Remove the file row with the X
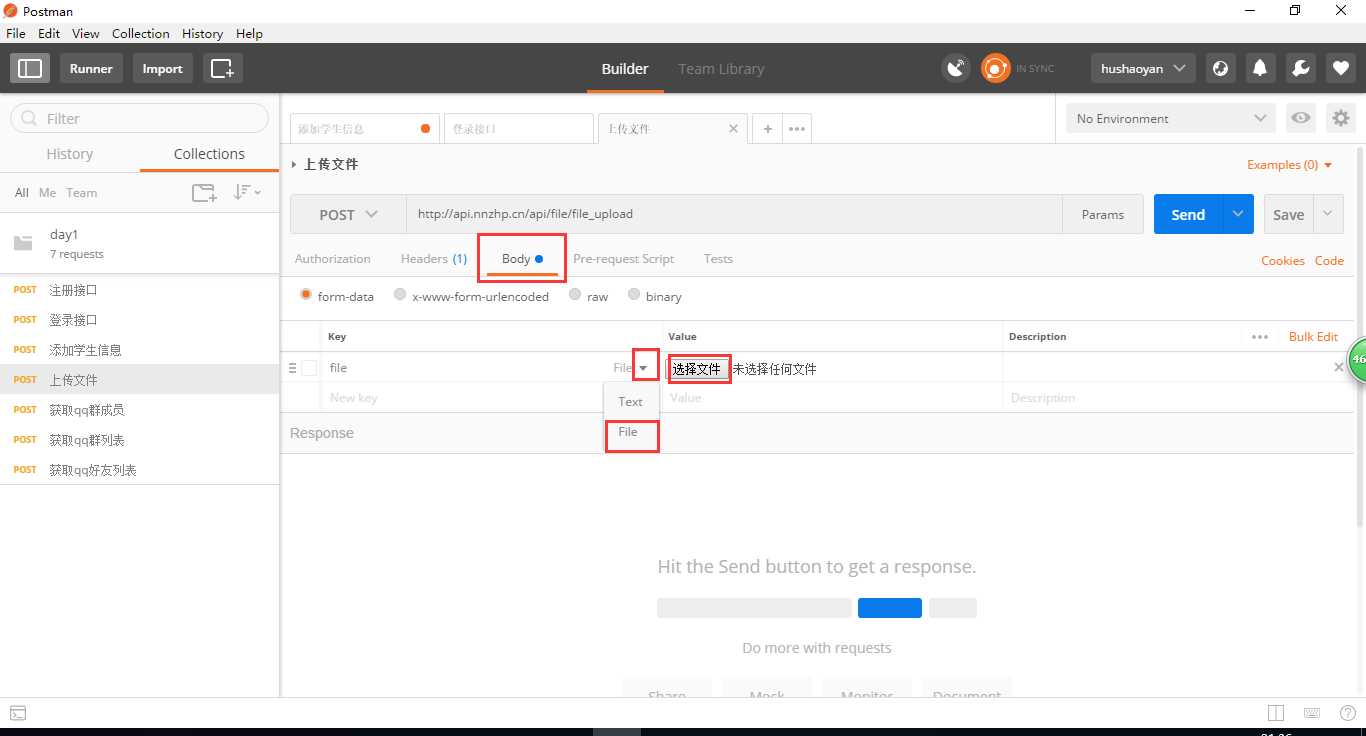This screenshot has height=736, width=1366. [1339, 367]
